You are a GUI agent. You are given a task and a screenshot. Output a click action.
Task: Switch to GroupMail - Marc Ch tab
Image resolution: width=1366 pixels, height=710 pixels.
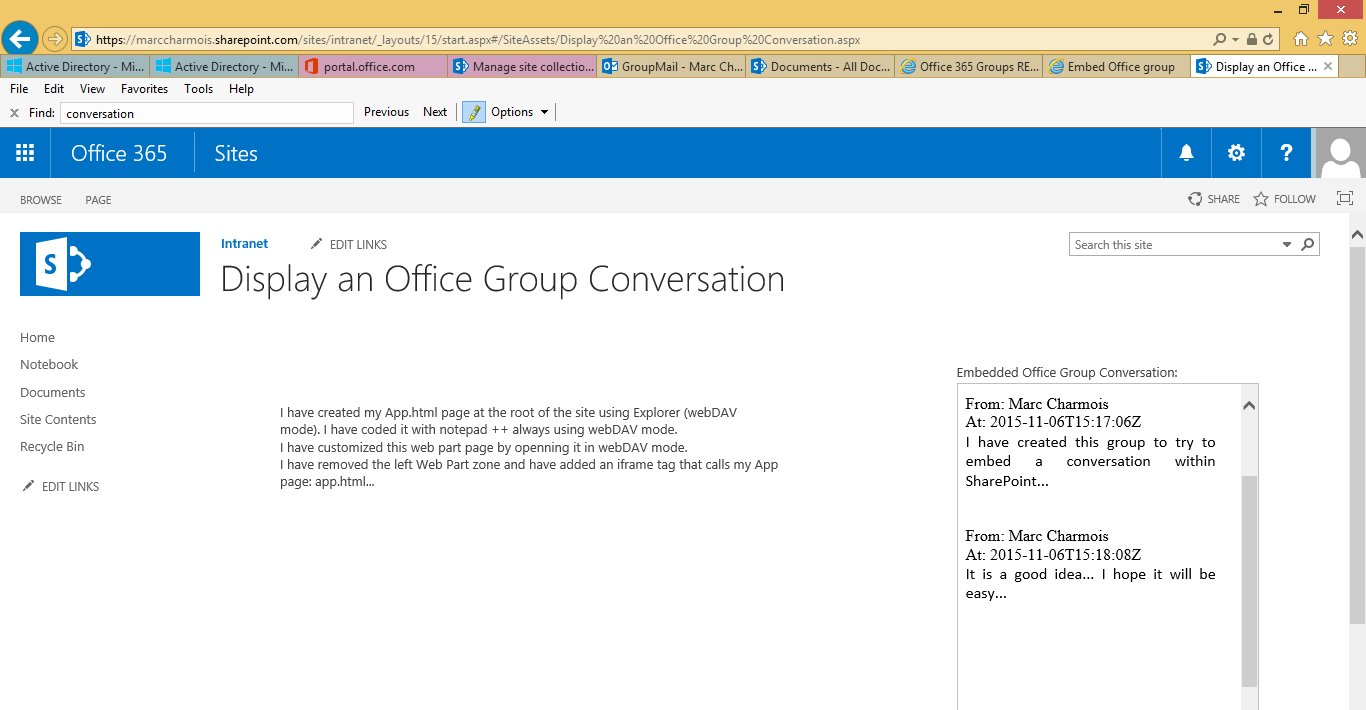[x=671, y=67]
